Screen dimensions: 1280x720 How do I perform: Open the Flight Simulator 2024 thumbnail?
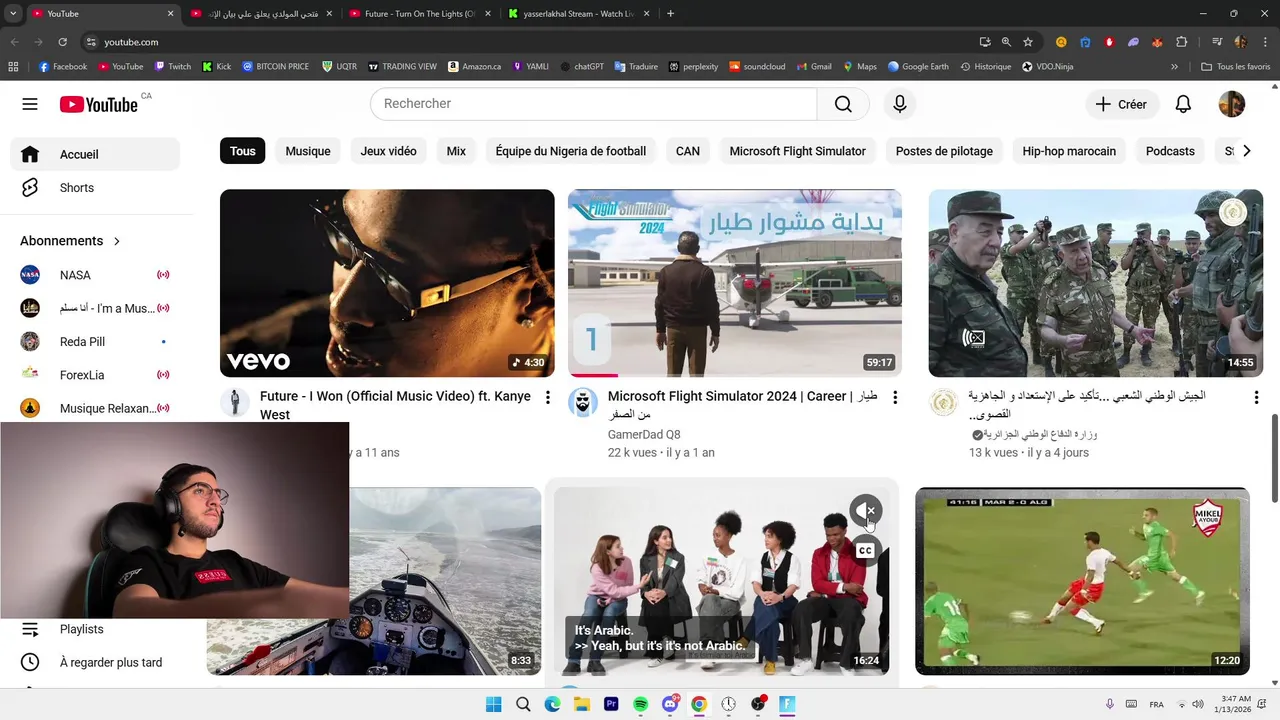point(735,283)
